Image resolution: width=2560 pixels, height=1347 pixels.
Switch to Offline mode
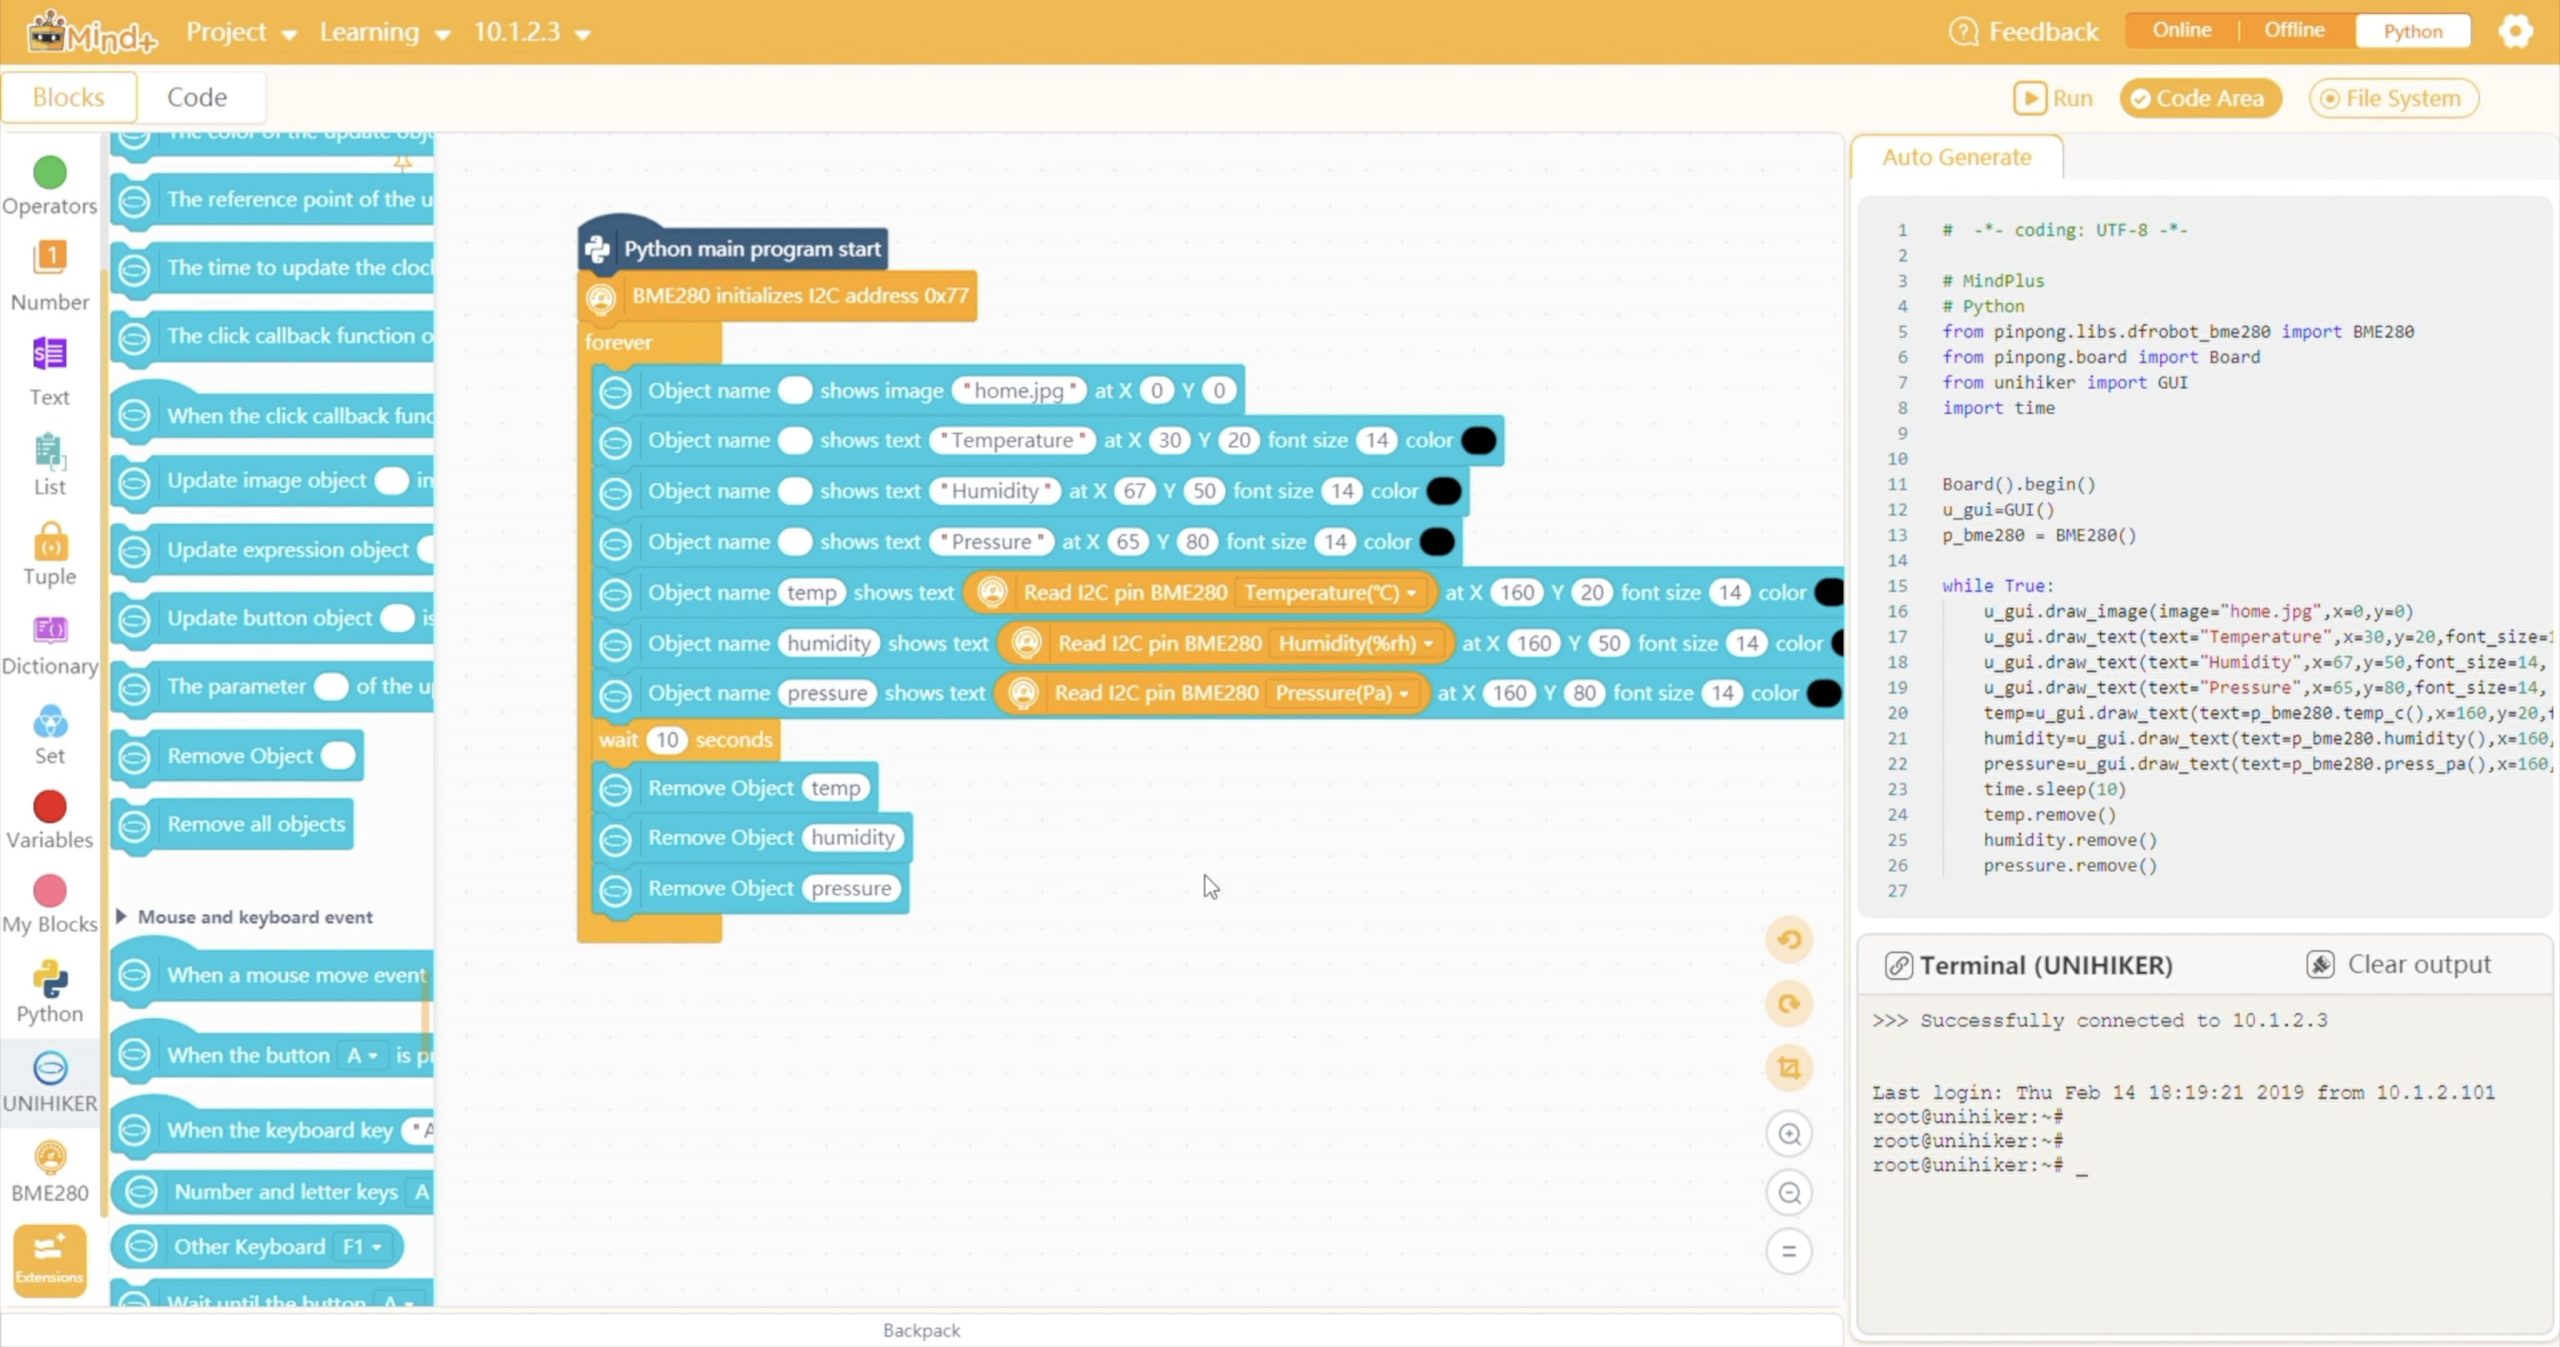click(x=2294, y=31)
